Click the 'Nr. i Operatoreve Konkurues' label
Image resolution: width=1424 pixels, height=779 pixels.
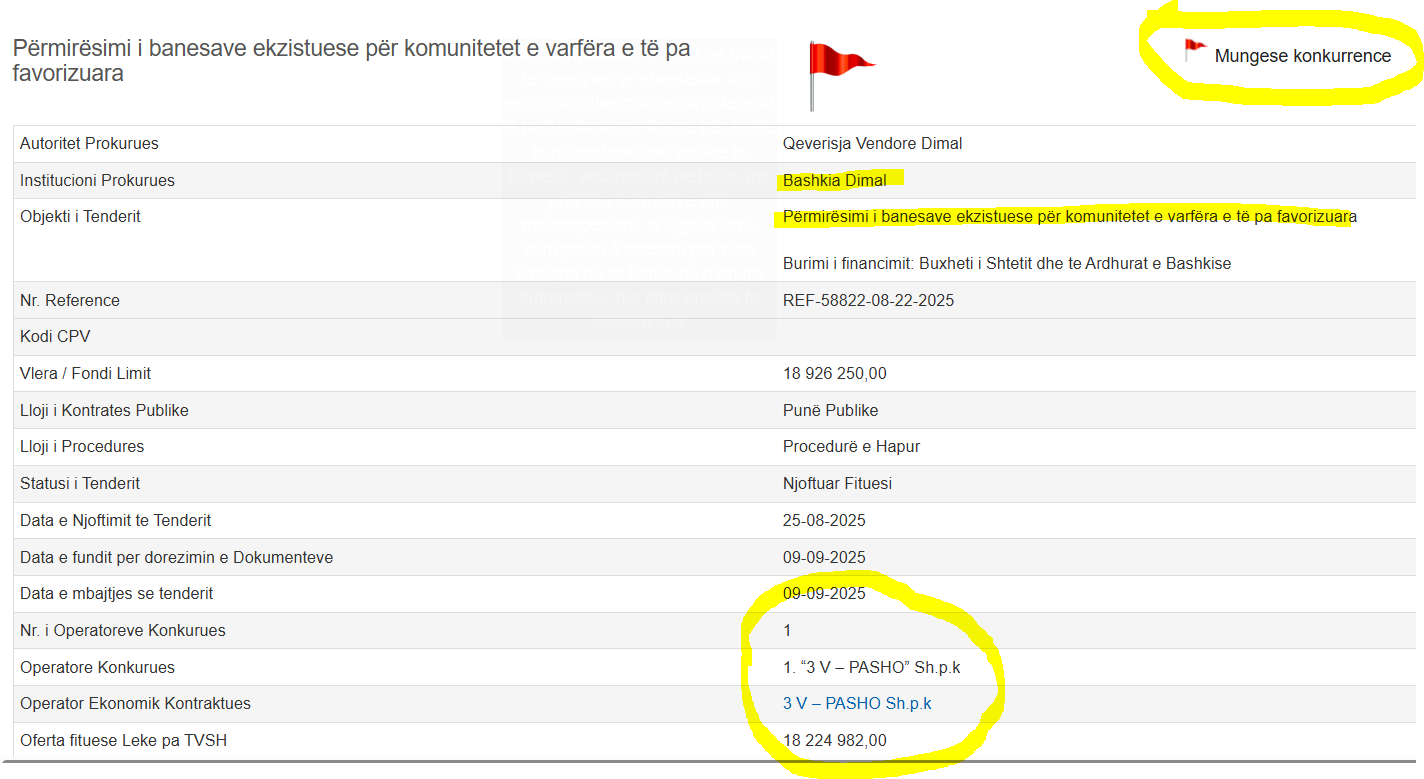coord(123,631)
